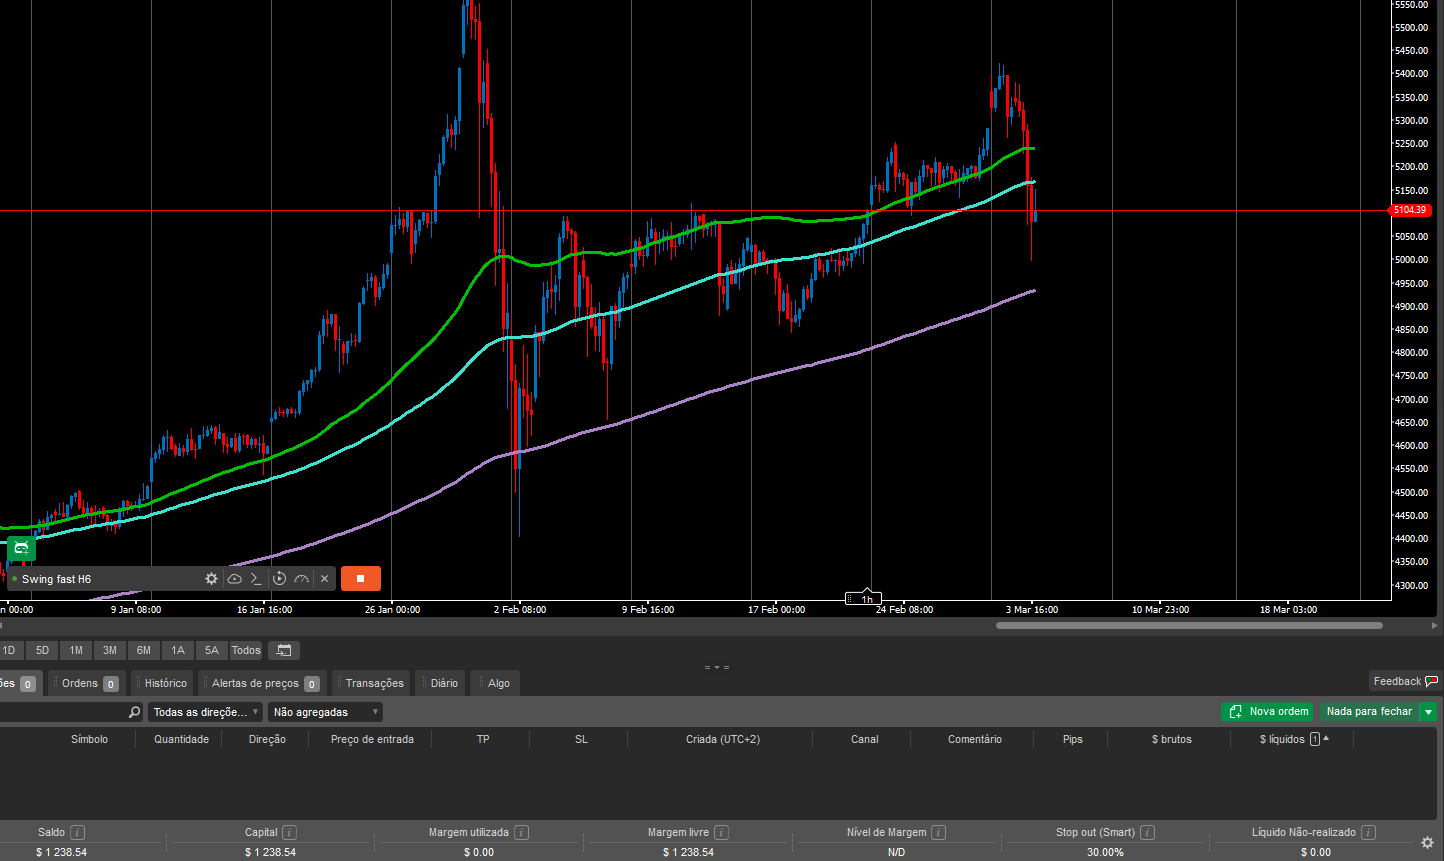Remove Swing fast H6 cBot with X
Screen dimensions: 1444x861
point(324,579)
